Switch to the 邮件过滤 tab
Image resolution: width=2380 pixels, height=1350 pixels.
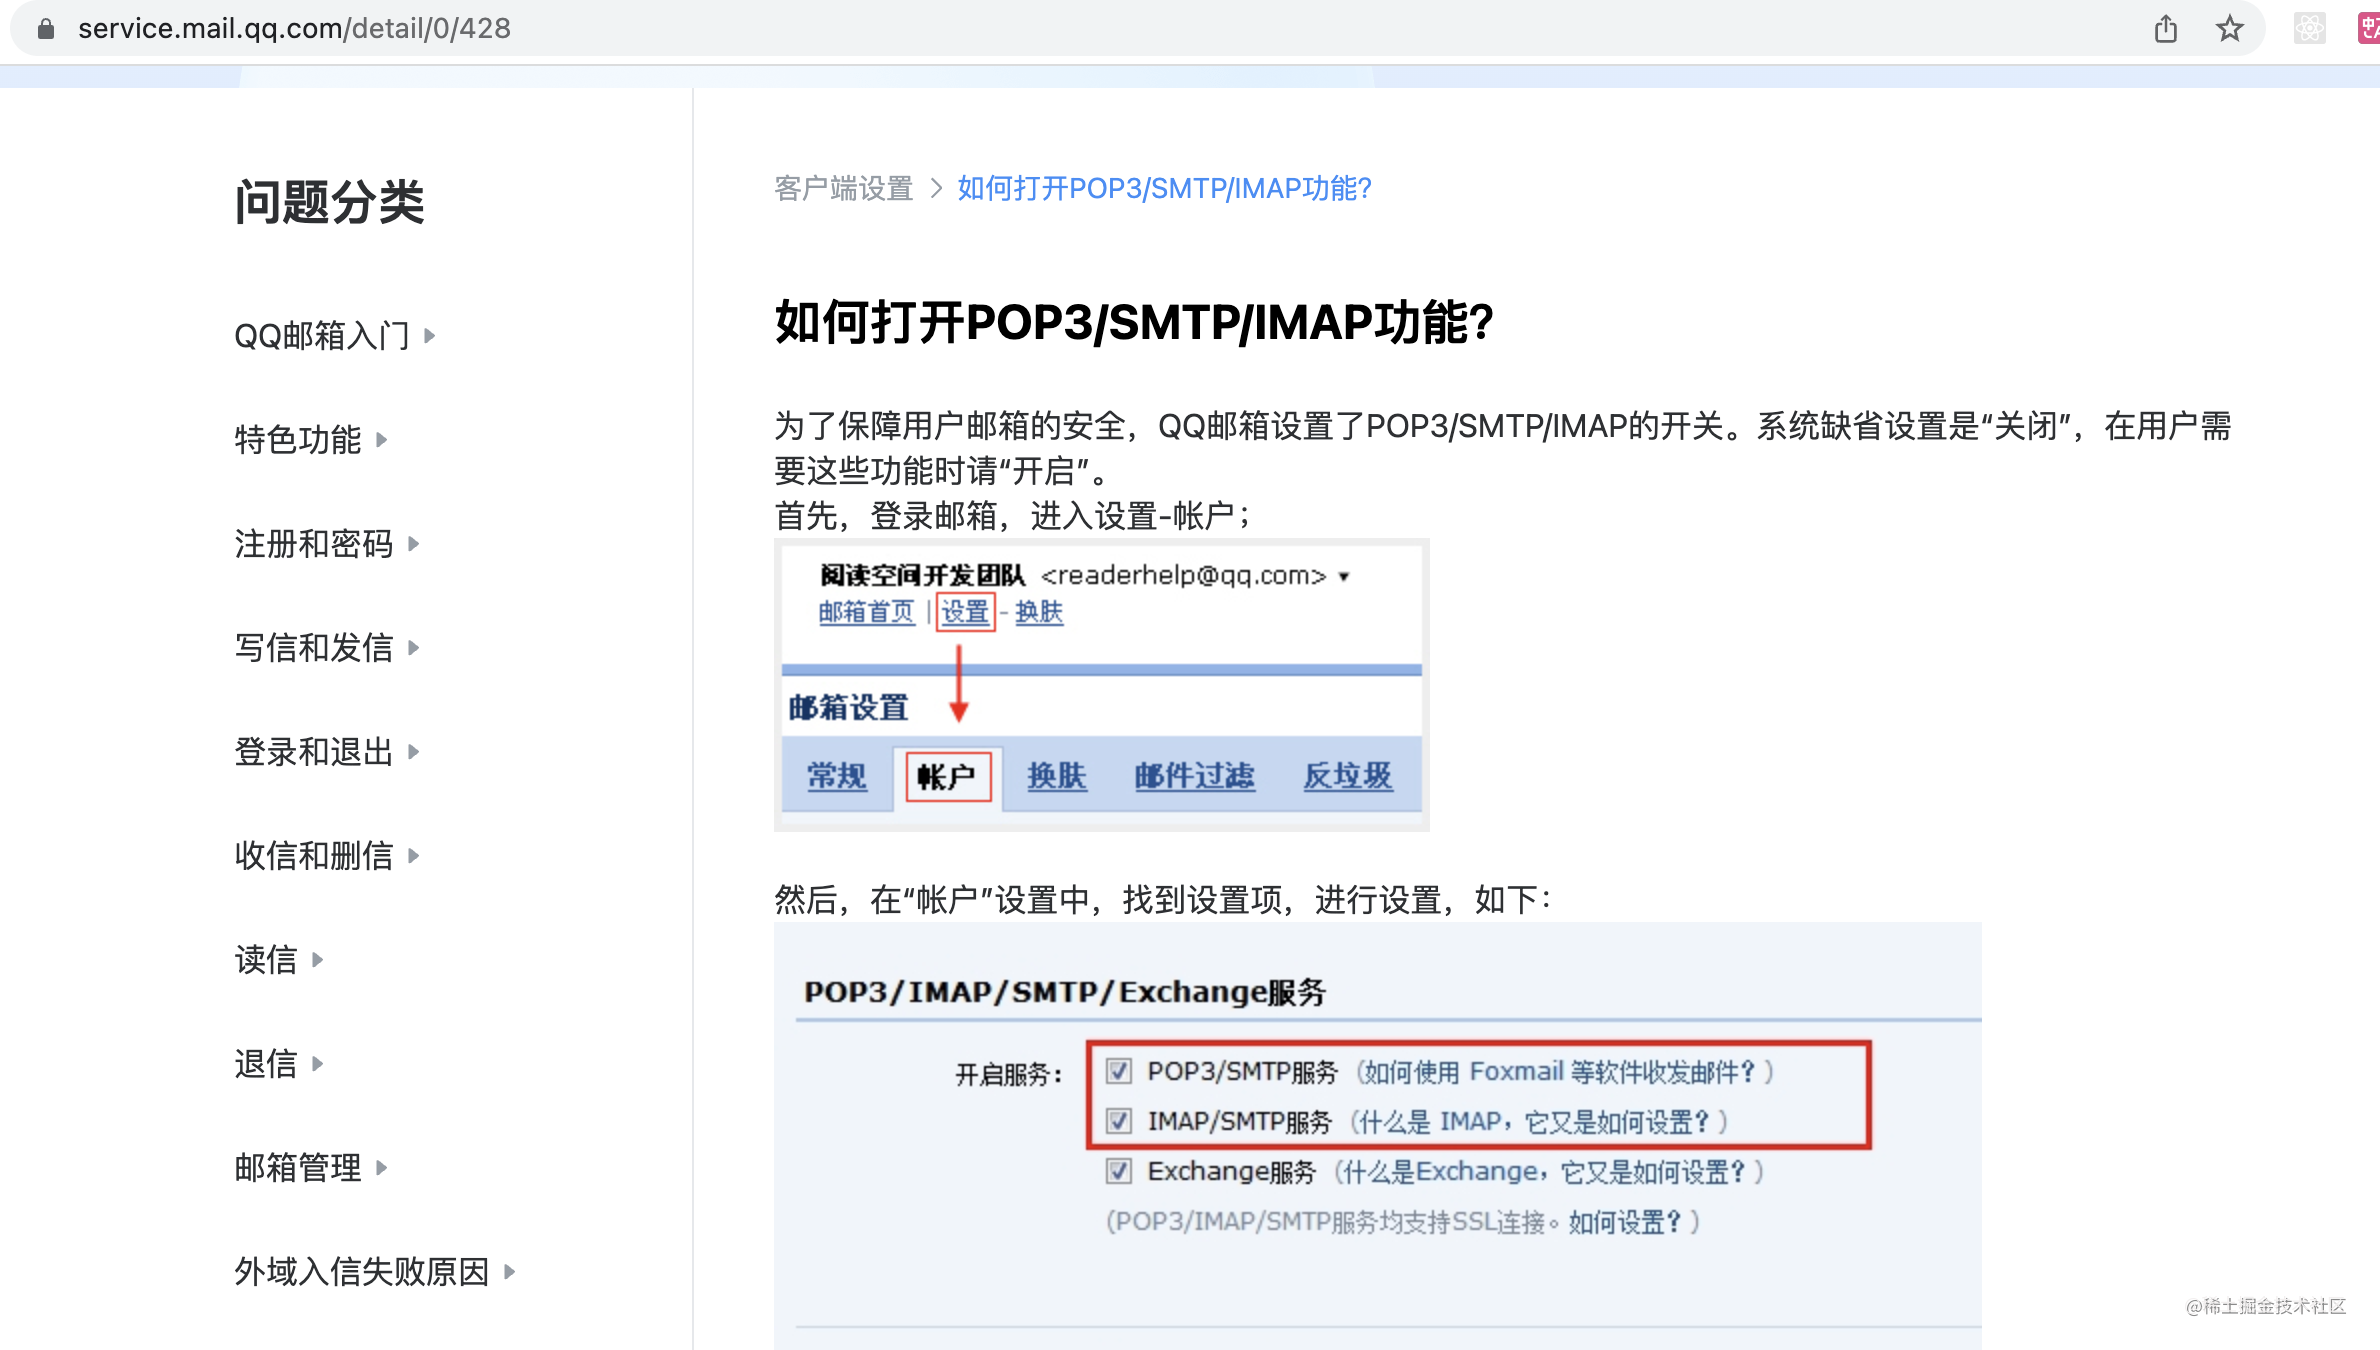pyautogui.click(x=1194, y=776)
